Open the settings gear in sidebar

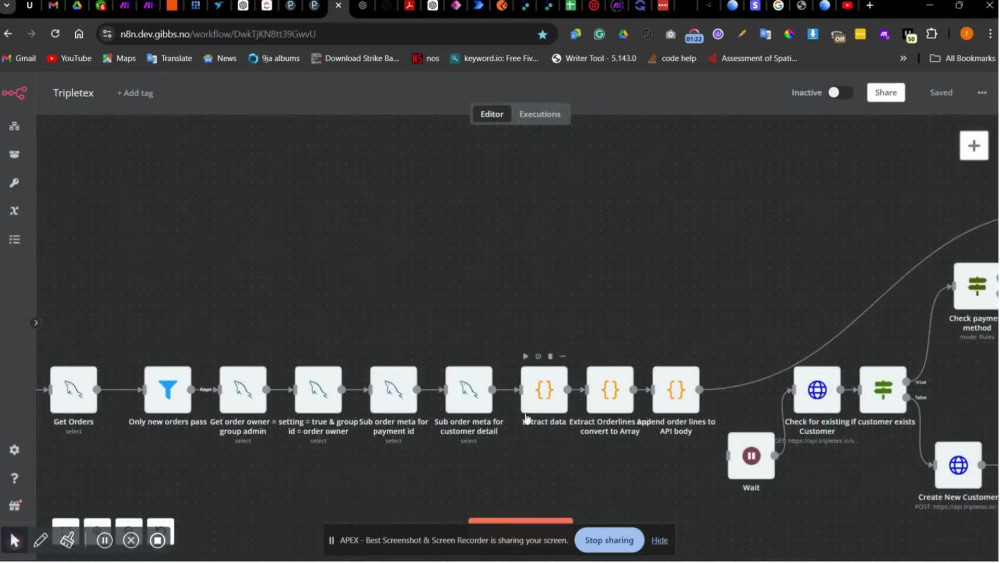14,450
